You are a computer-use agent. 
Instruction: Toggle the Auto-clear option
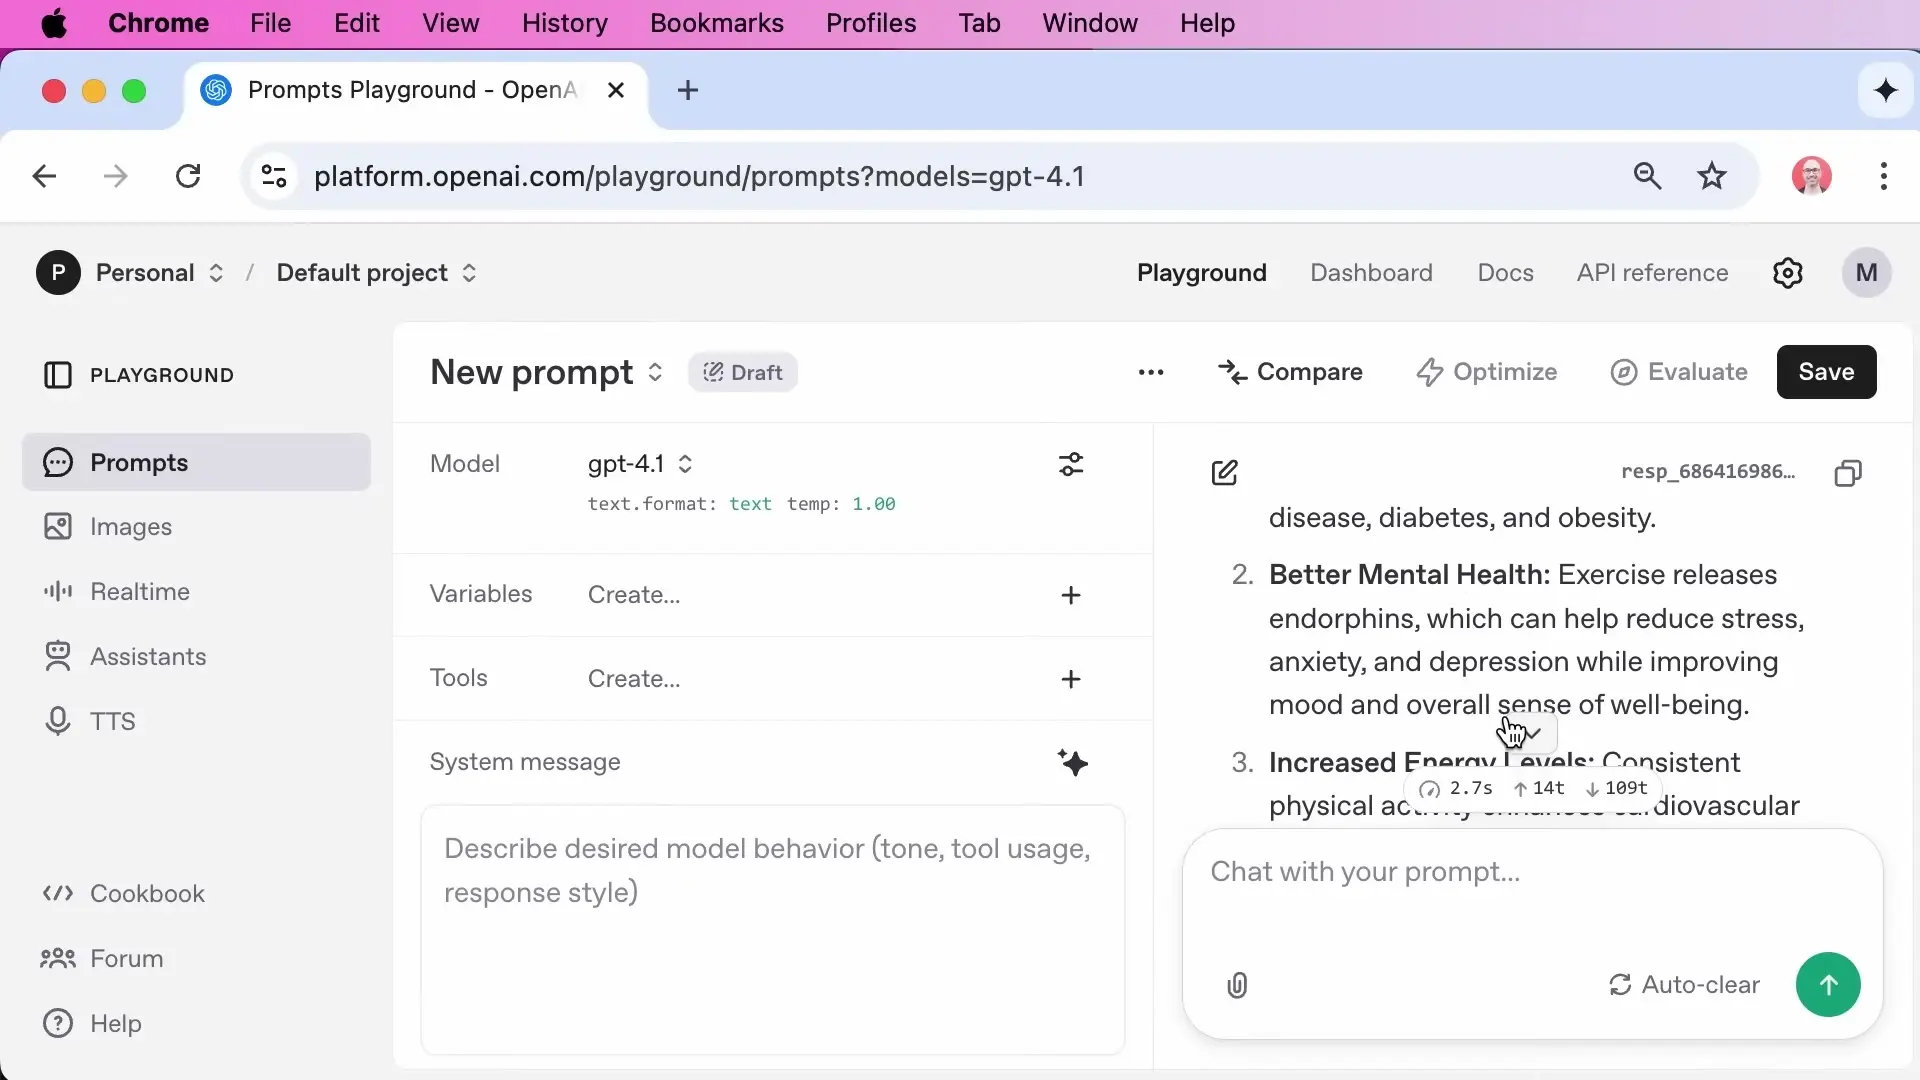[1684, 985]
